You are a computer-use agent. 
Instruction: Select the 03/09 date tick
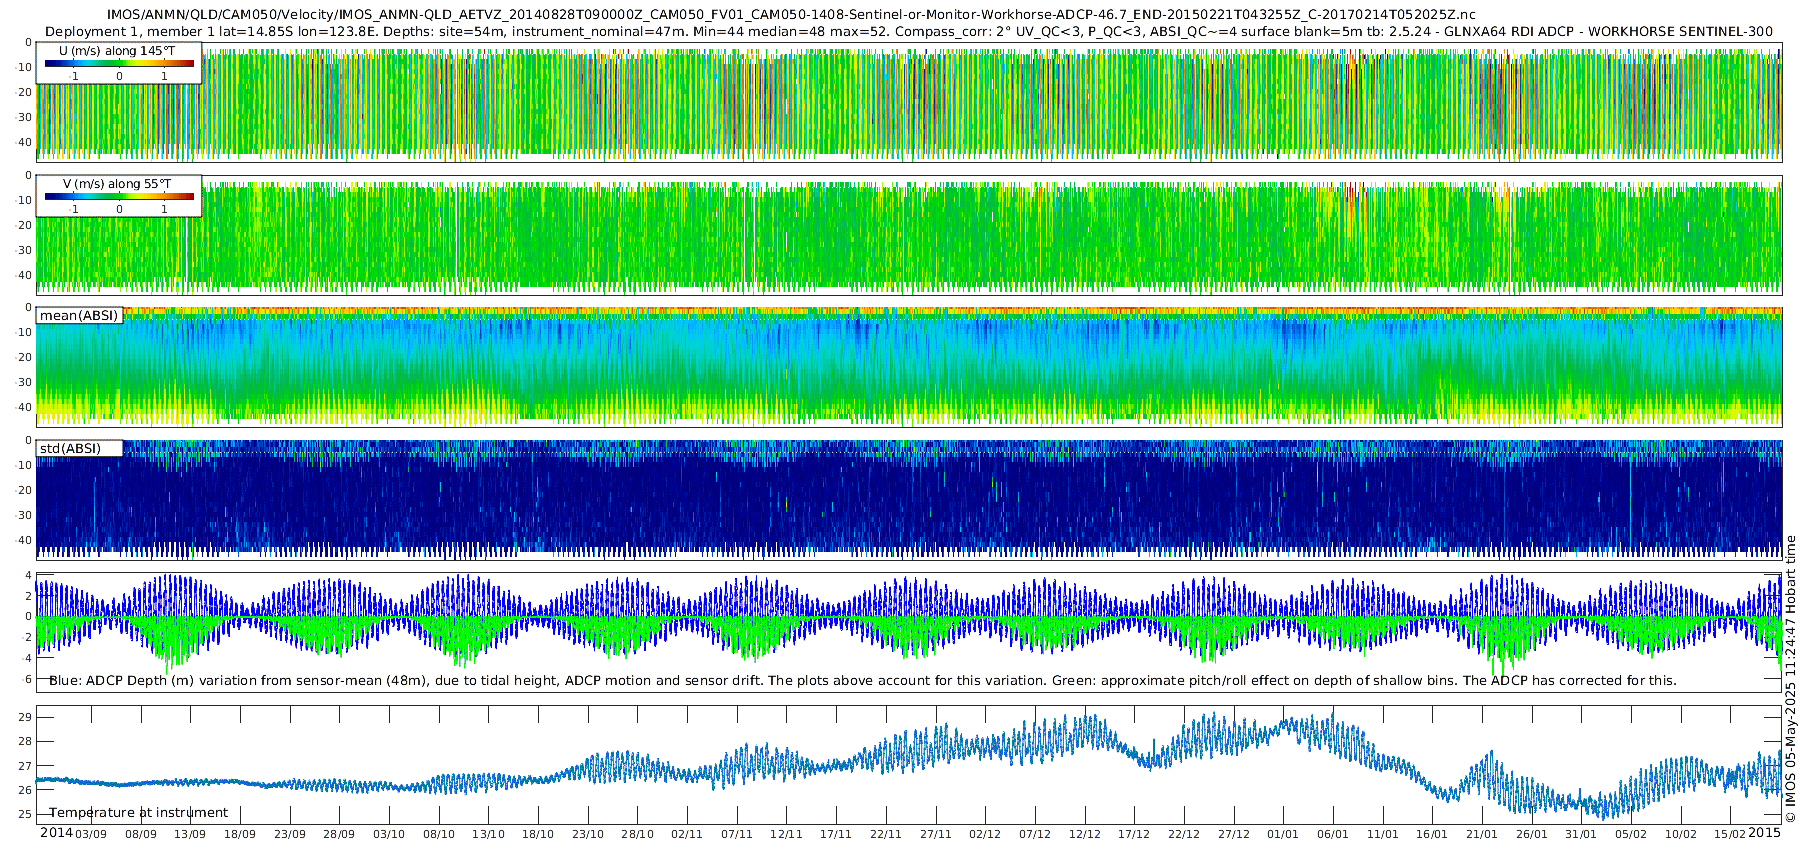point(91,834)
